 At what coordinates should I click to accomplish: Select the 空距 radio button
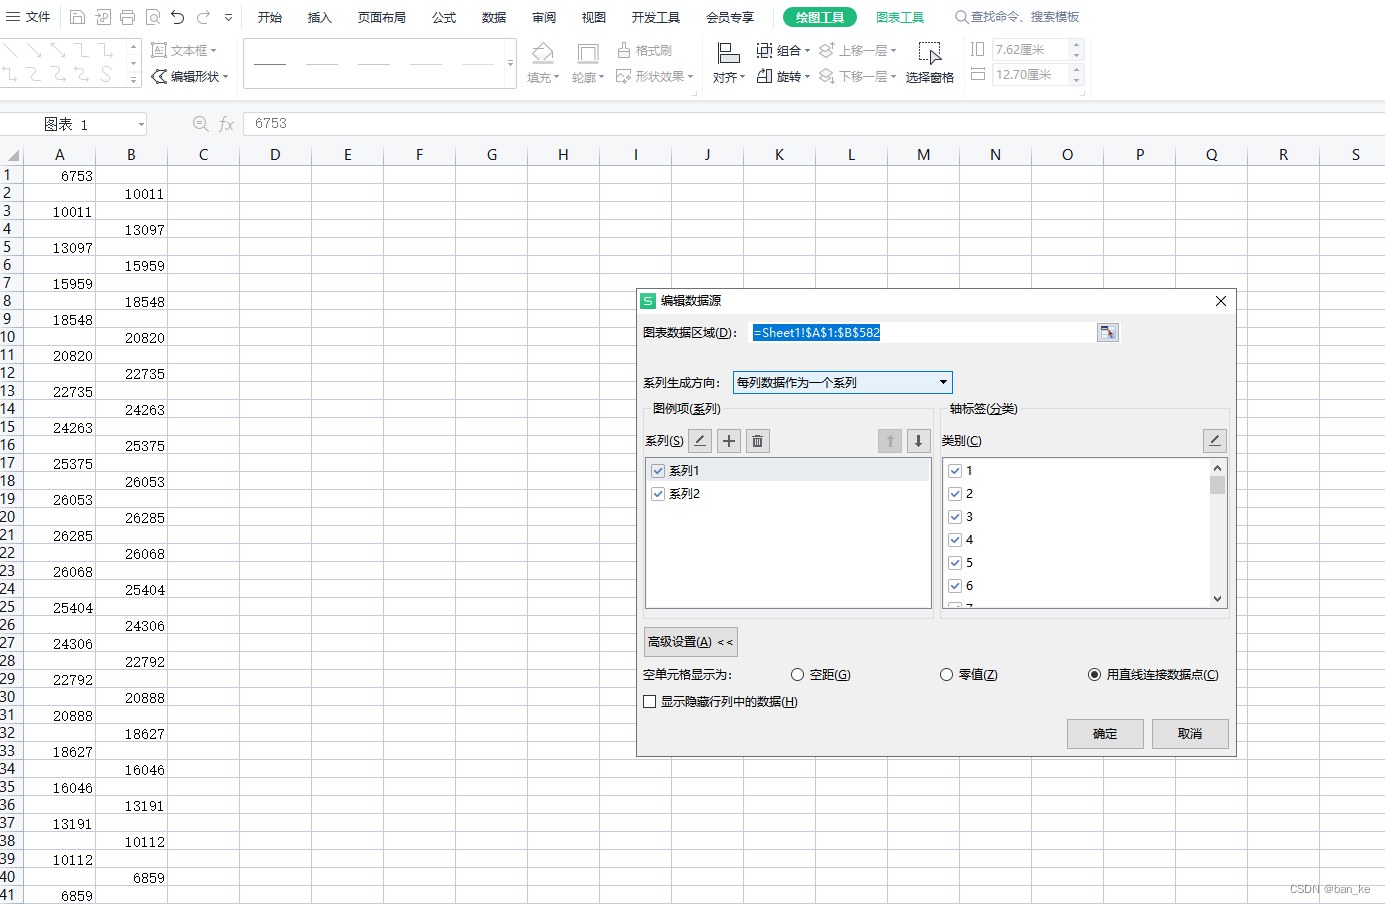(797, 675)
